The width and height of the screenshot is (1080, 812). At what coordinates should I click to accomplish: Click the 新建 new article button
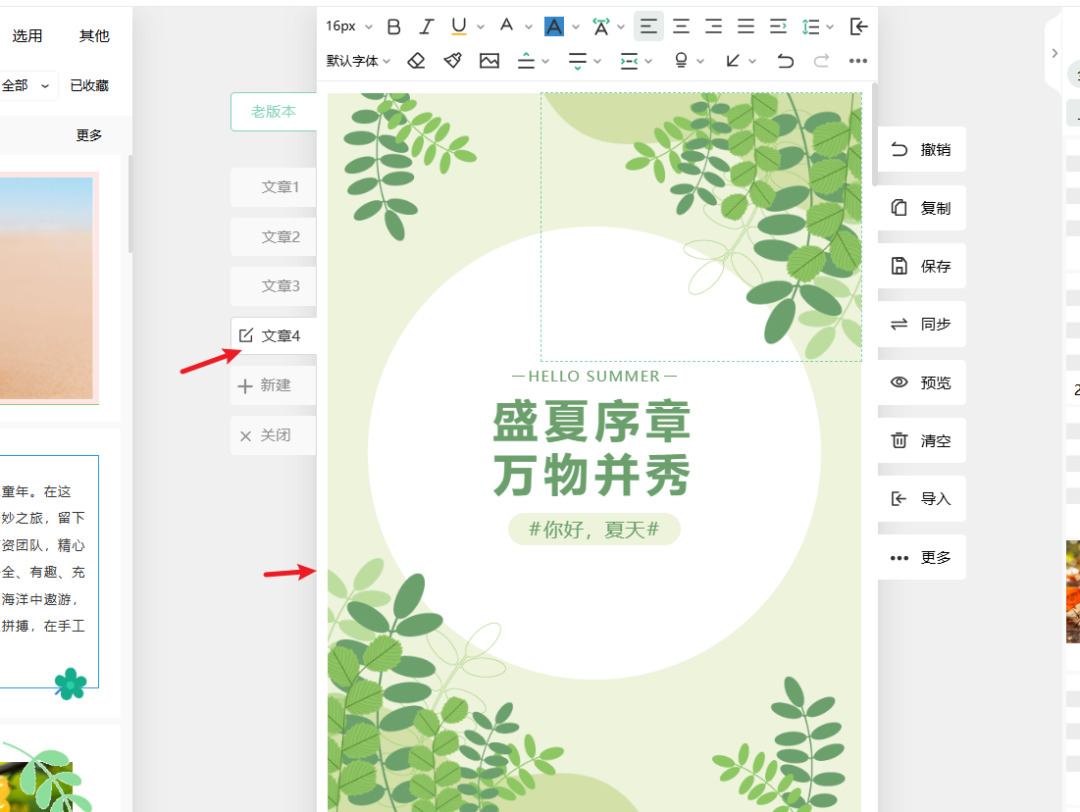click(274, 385)
